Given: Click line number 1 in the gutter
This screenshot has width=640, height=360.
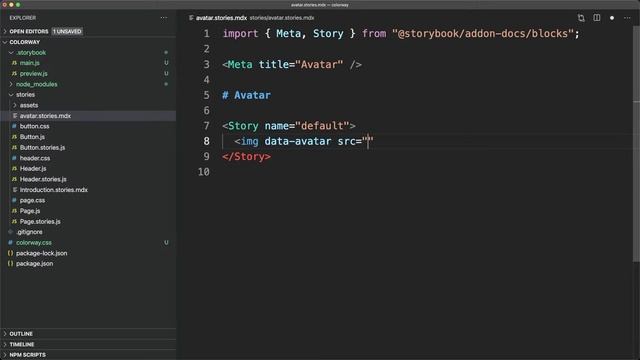Looking at the screenshot, I should 207,33.
